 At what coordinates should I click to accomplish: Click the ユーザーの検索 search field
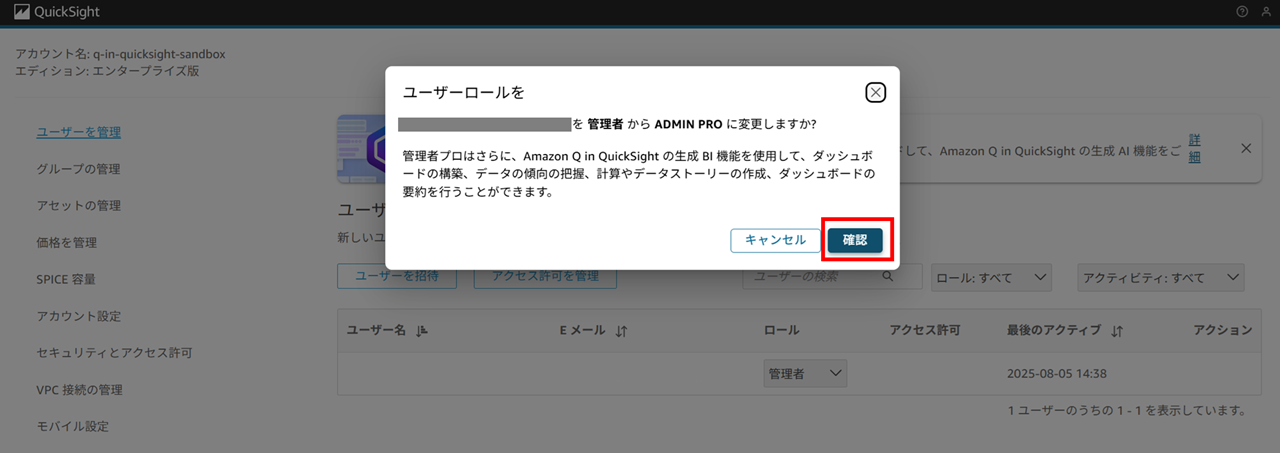click(x=832, y=277)
